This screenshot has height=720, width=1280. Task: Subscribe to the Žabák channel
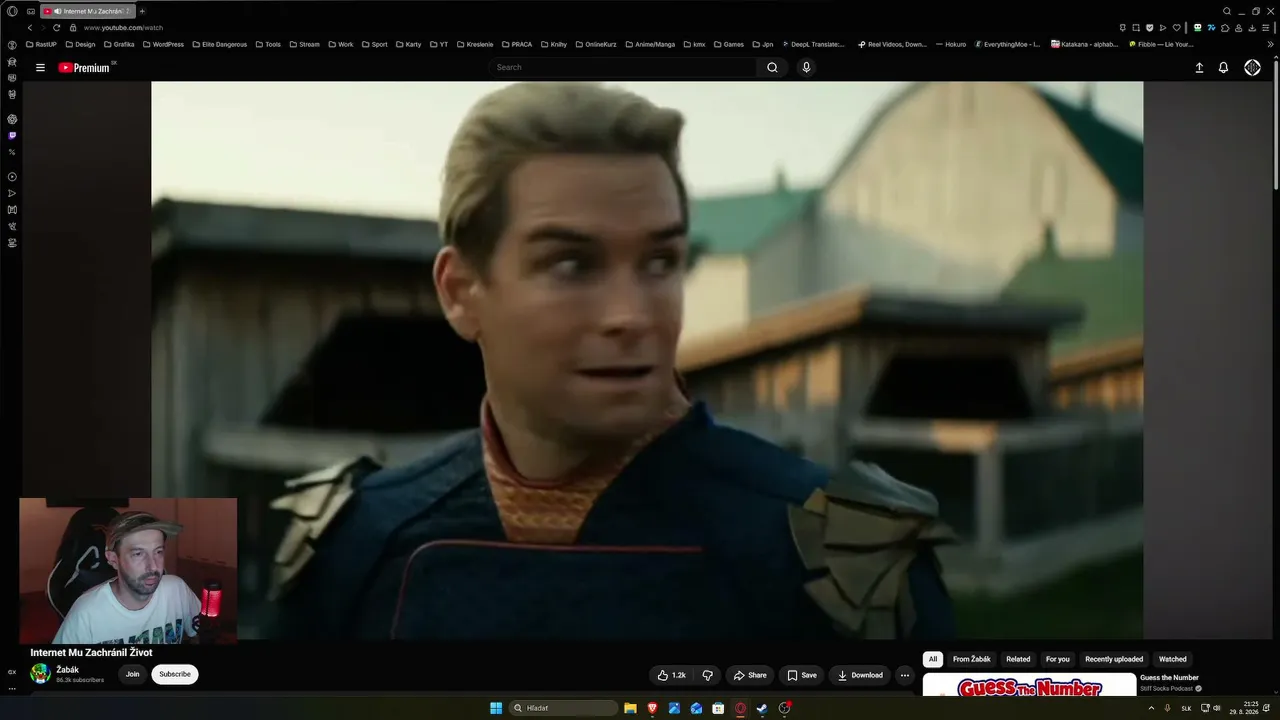pos(175,674)
